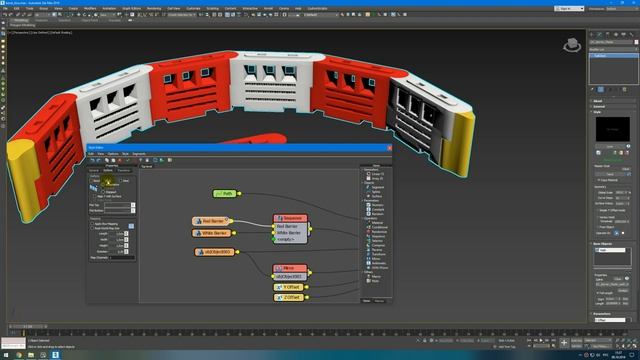Viewport: 640px width, 360px height.
Task: Open Style Editor Segments menu
Action: [x=139, y=154]
